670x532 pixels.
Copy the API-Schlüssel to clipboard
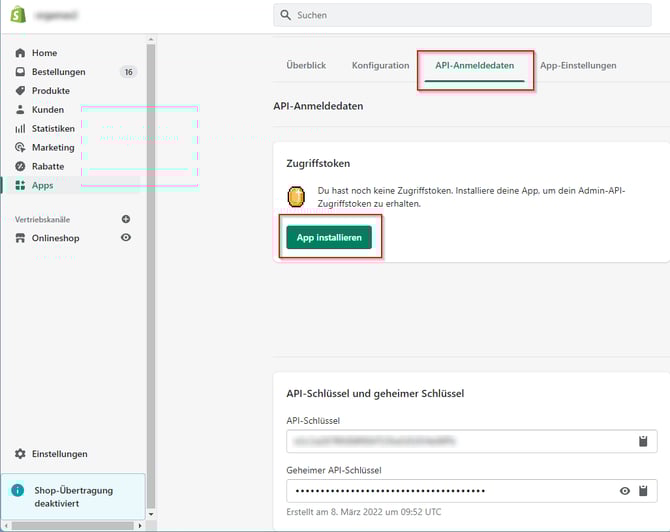click(x=644, y=441)
